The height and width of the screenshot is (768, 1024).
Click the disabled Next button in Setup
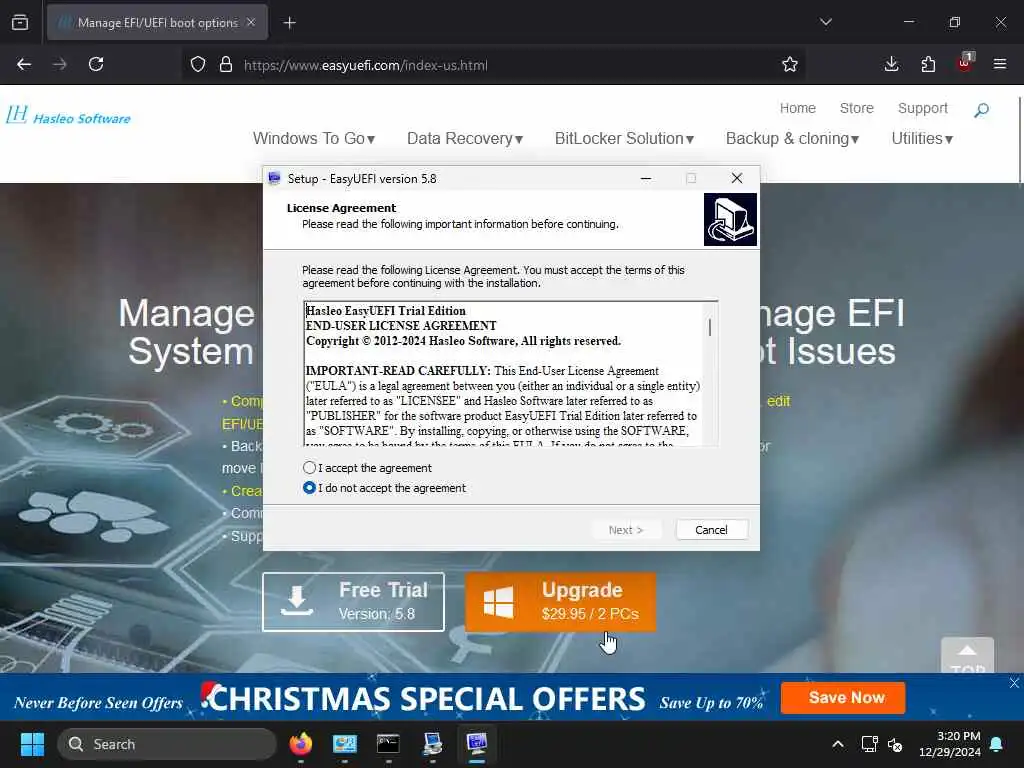(626, 530)
